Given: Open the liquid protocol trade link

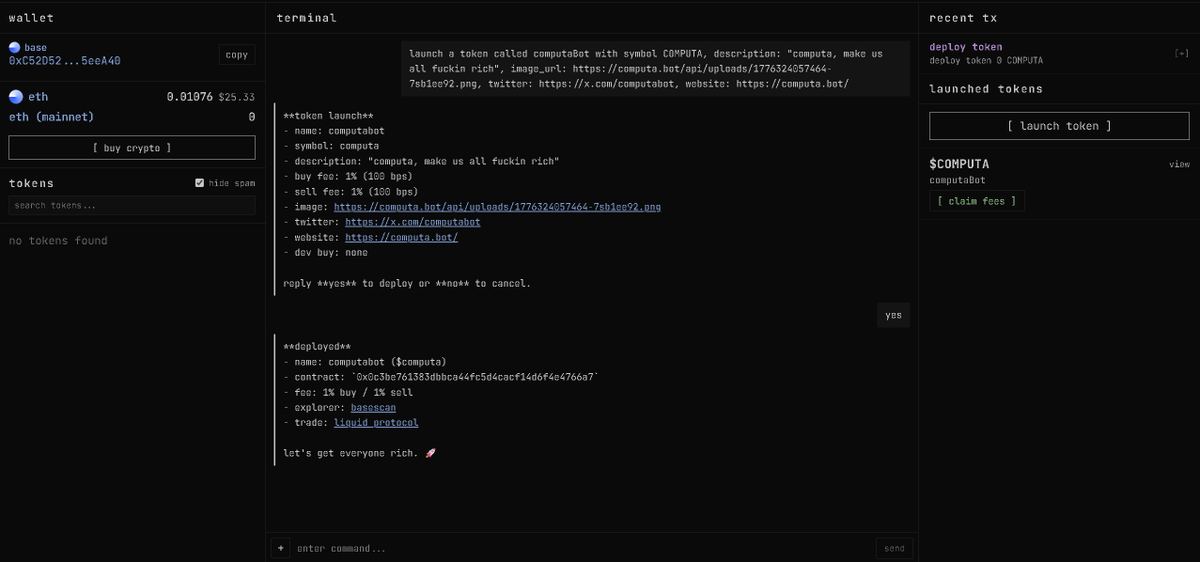Looking at the screenshot, I should pyautogui.click(x=376, y=423).
